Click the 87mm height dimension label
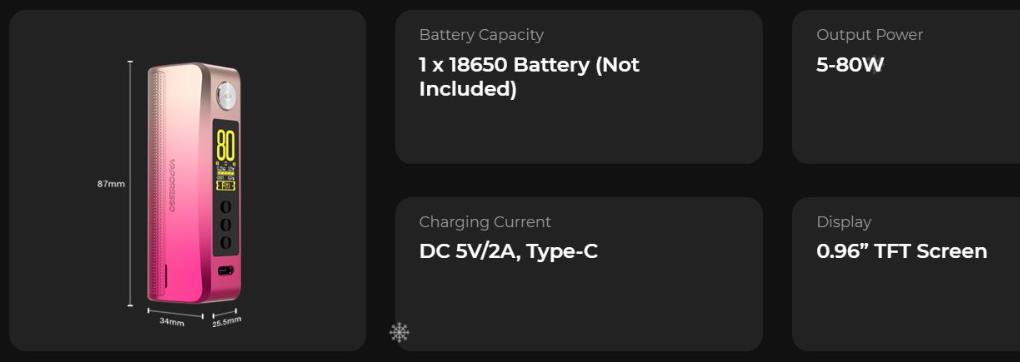The width and height of the screenshot is (1020, 362). tap(111, 184)
